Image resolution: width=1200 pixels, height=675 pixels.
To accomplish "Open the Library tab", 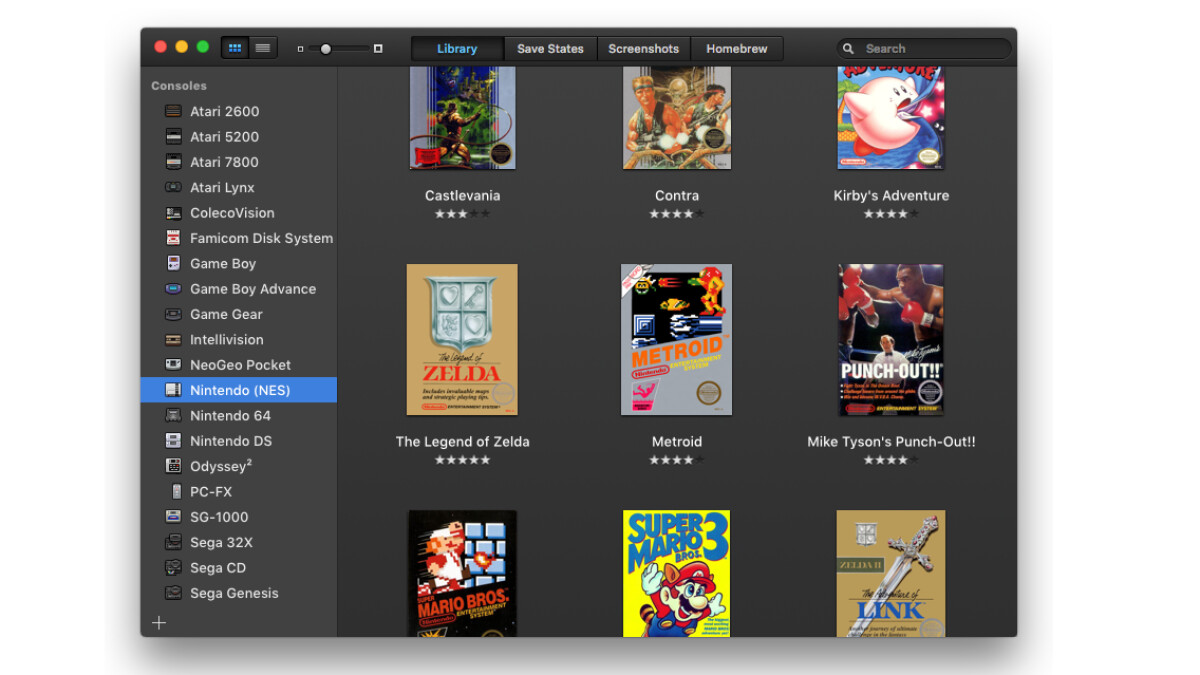I will (x=457, y=48).
